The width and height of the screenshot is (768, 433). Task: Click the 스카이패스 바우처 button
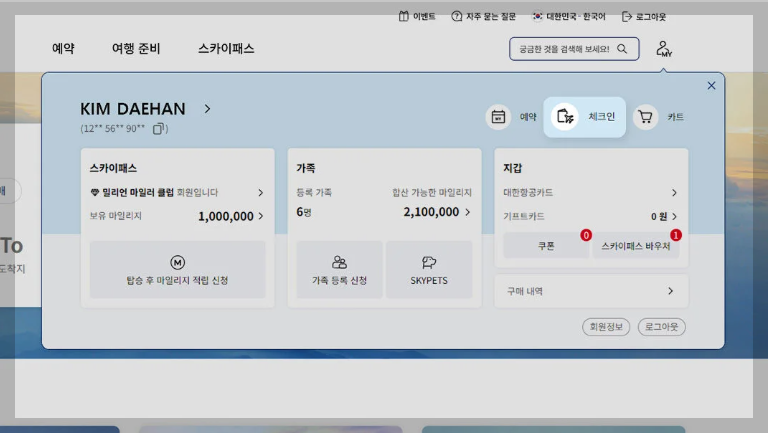(x=636, y=245)
